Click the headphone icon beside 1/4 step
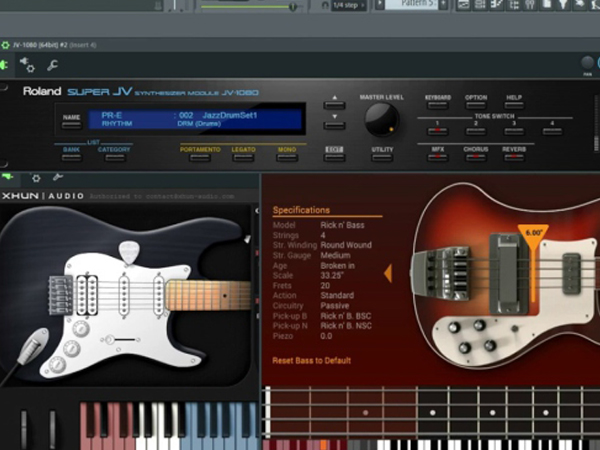This screenshot has height=450, width=600. [x=325, y=5]
